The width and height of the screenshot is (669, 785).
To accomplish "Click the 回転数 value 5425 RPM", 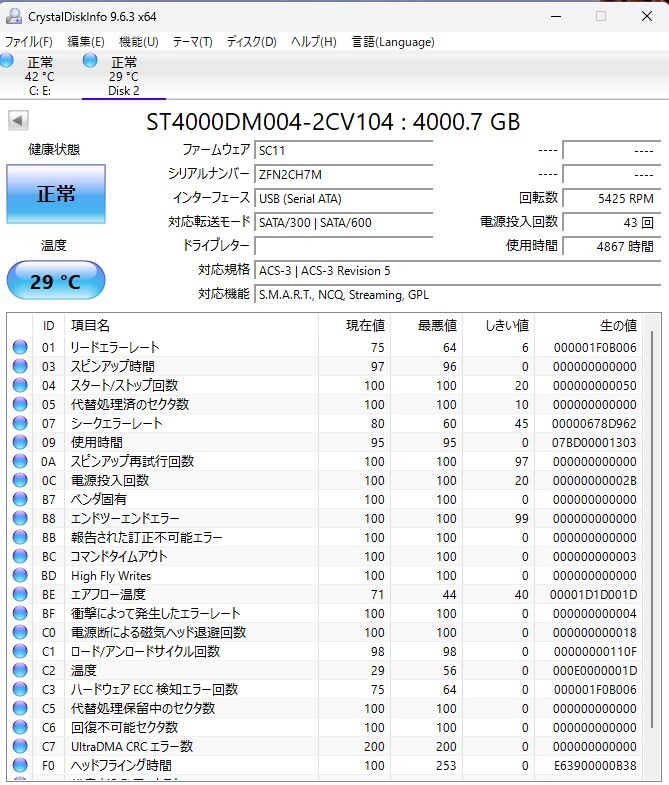I will [612, 198].
